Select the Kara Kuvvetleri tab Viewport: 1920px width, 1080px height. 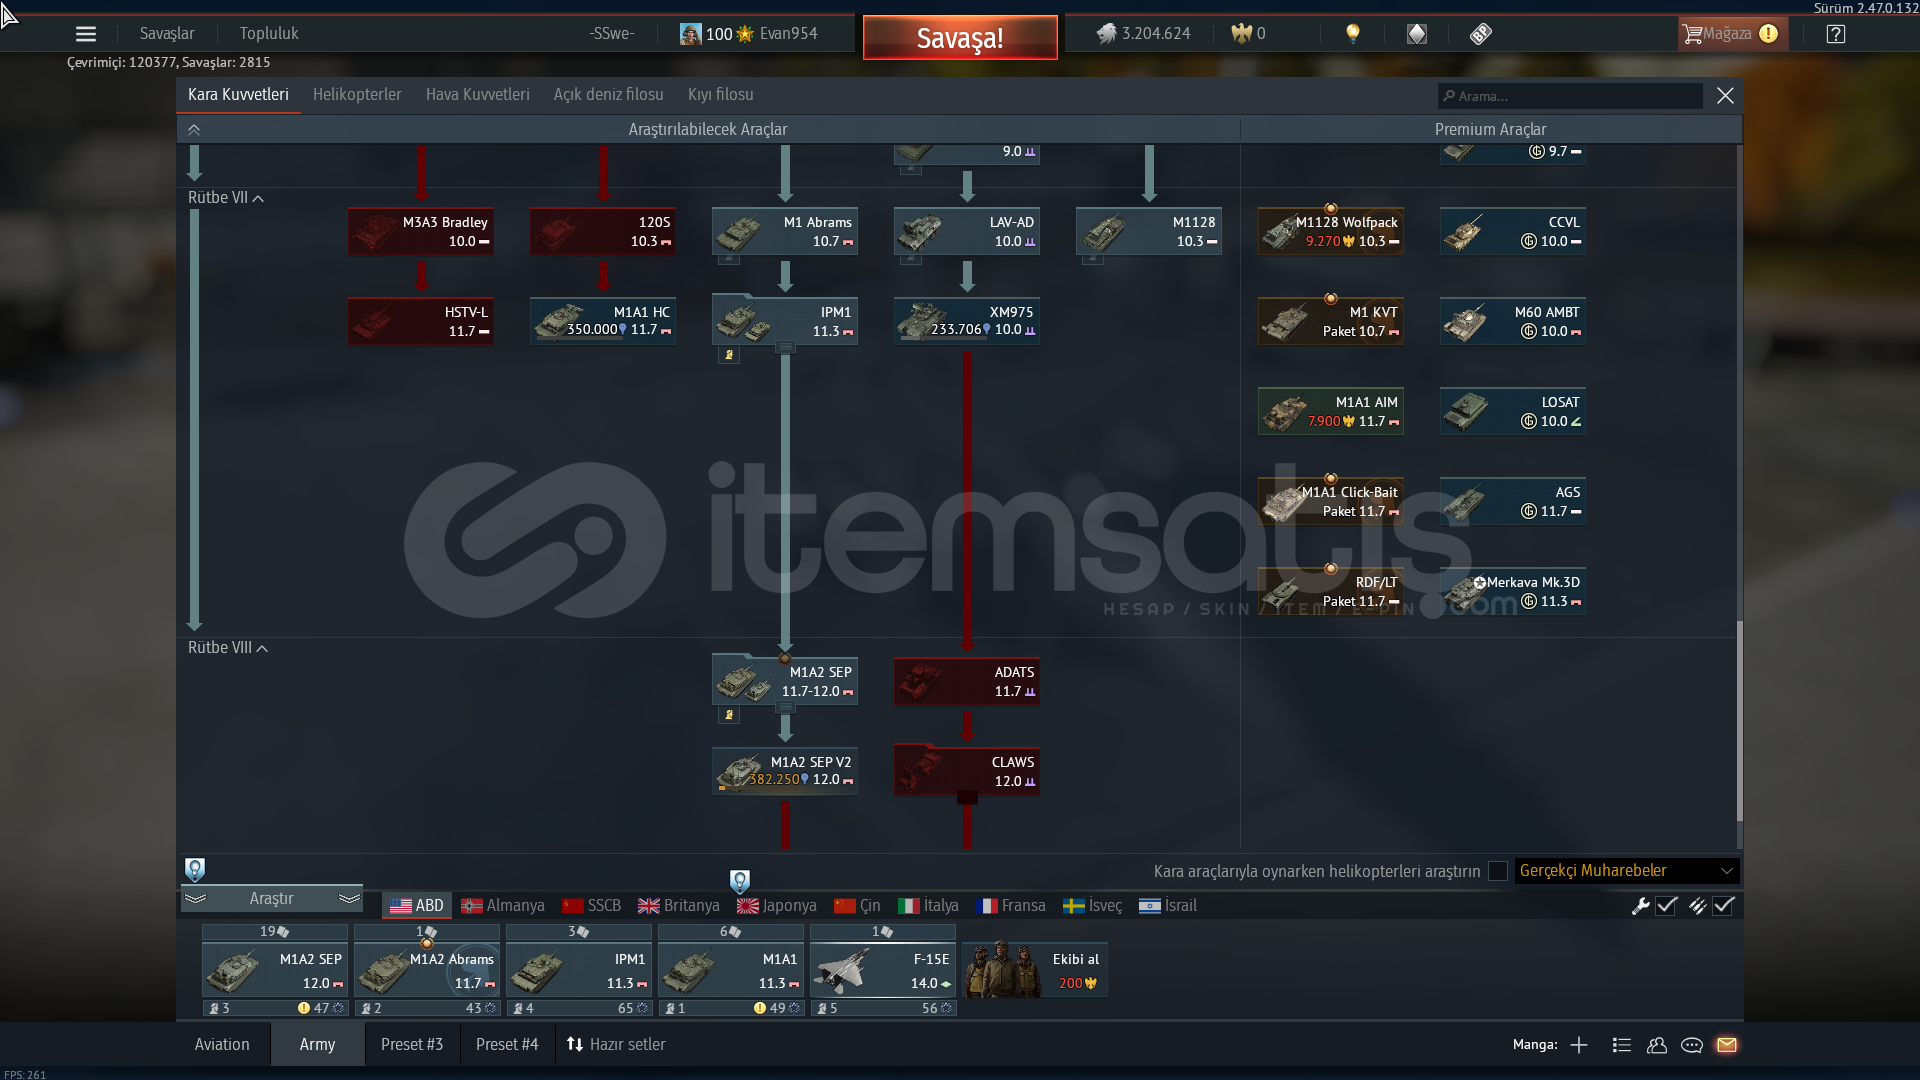click(238, 94)
